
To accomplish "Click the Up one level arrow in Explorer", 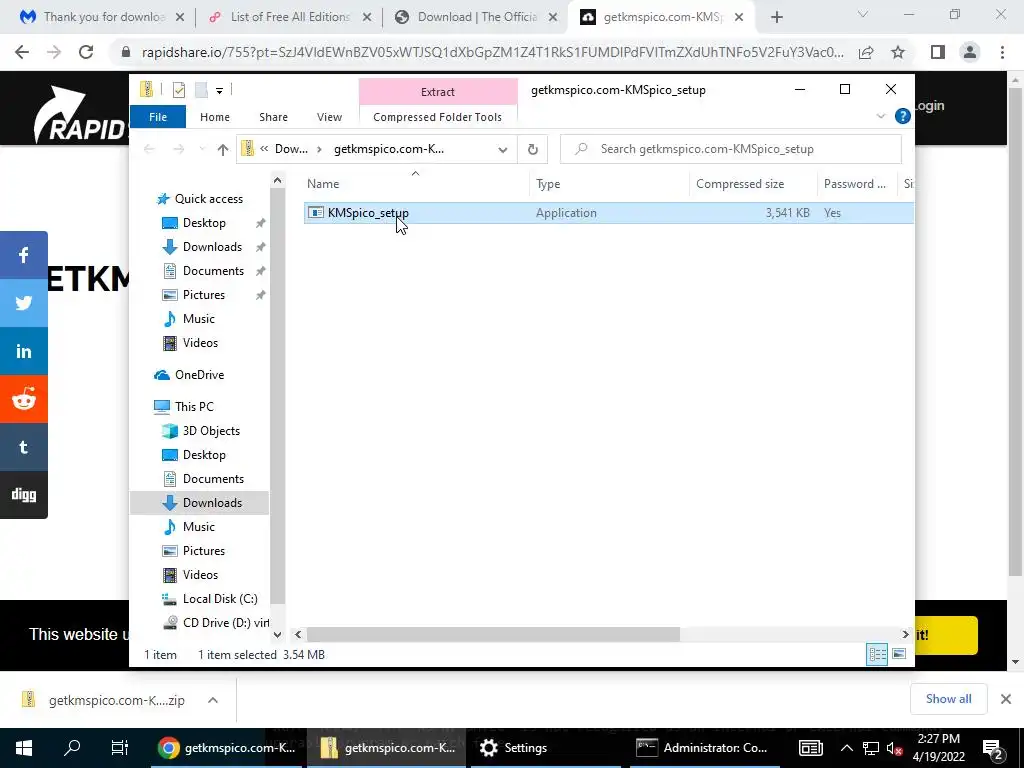I will tap(223, 150).
